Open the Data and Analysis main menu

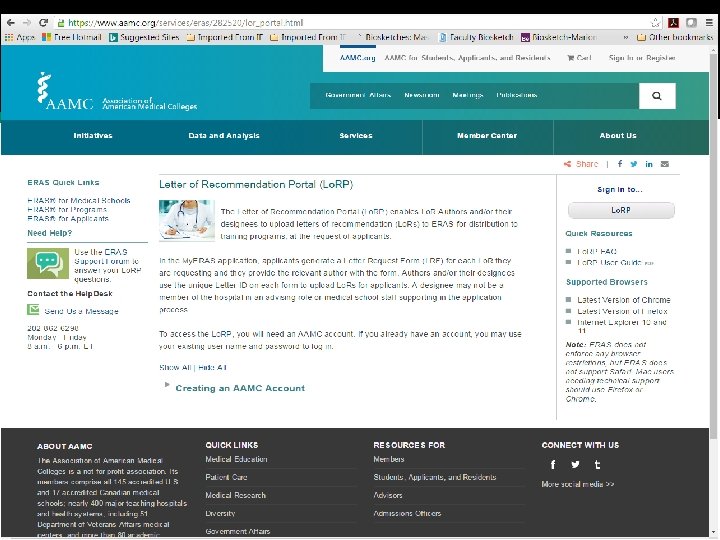click(x=224, y=135)
